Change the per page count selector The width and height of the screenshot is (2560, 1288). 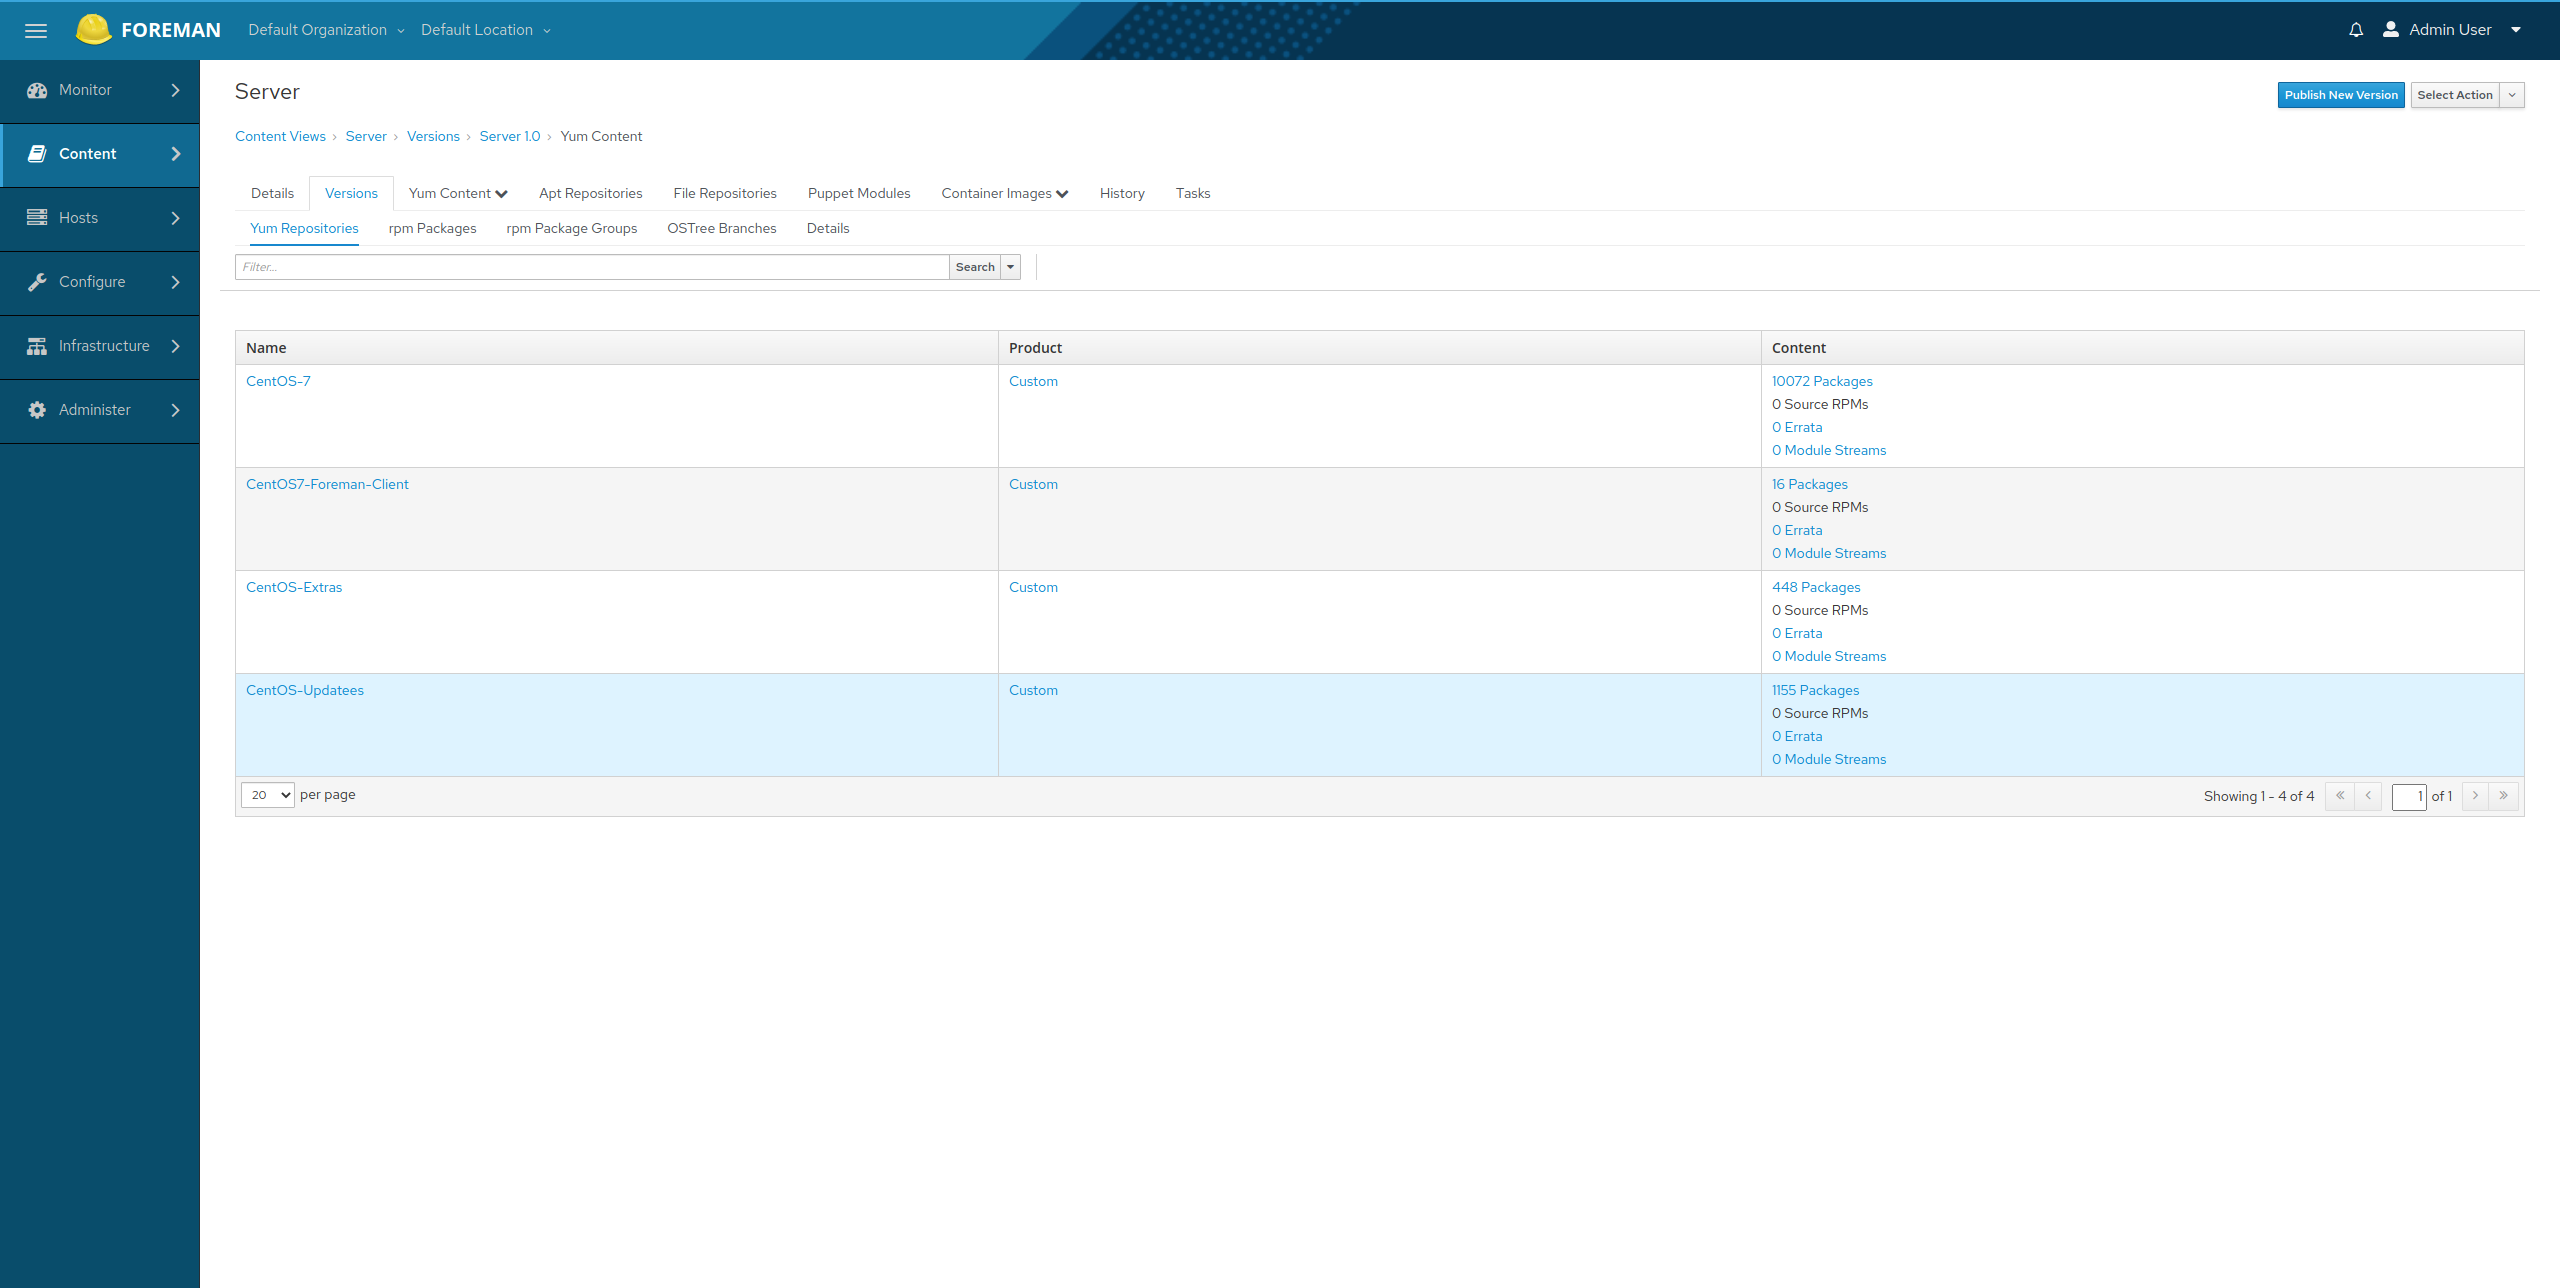pos(268,795)
